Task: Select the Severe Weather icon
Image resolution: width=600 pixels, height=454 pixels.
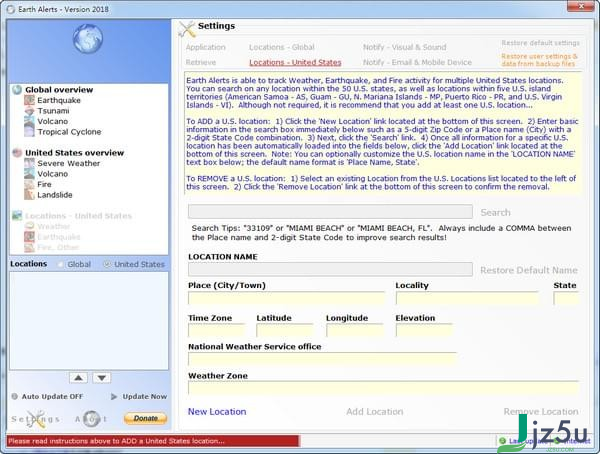Action: [29, 163]
